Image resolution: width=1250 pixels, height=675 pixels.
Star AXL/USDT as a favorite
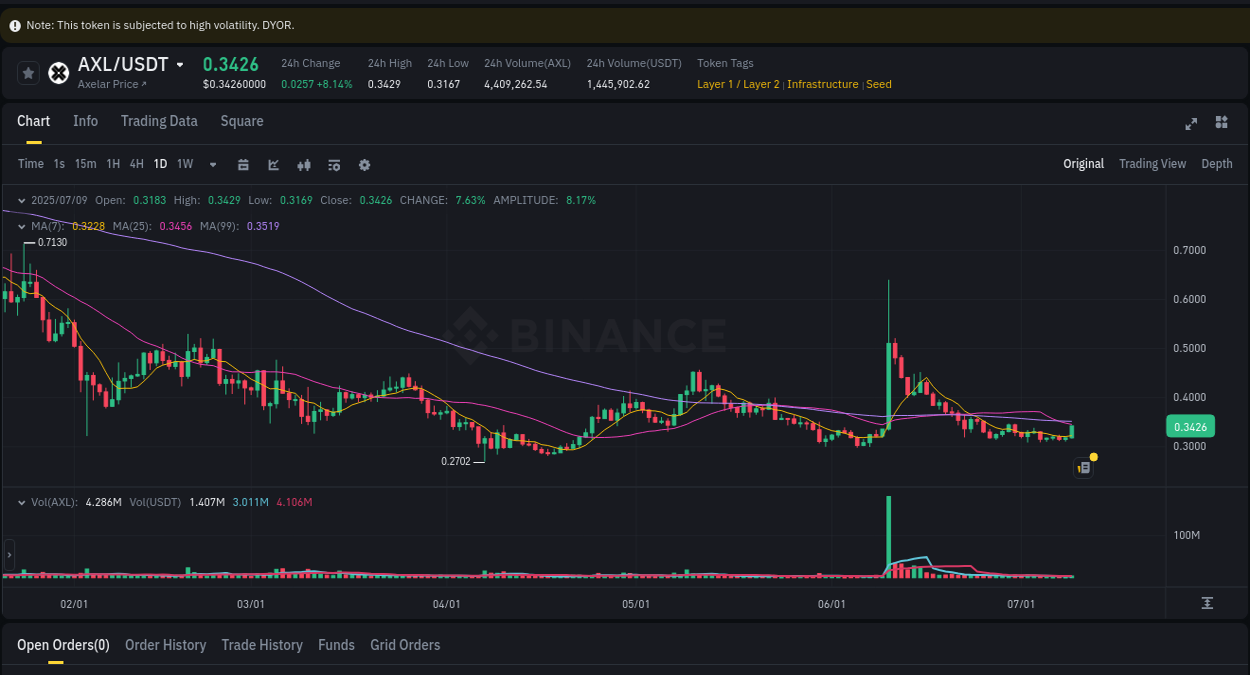[28, 72]
